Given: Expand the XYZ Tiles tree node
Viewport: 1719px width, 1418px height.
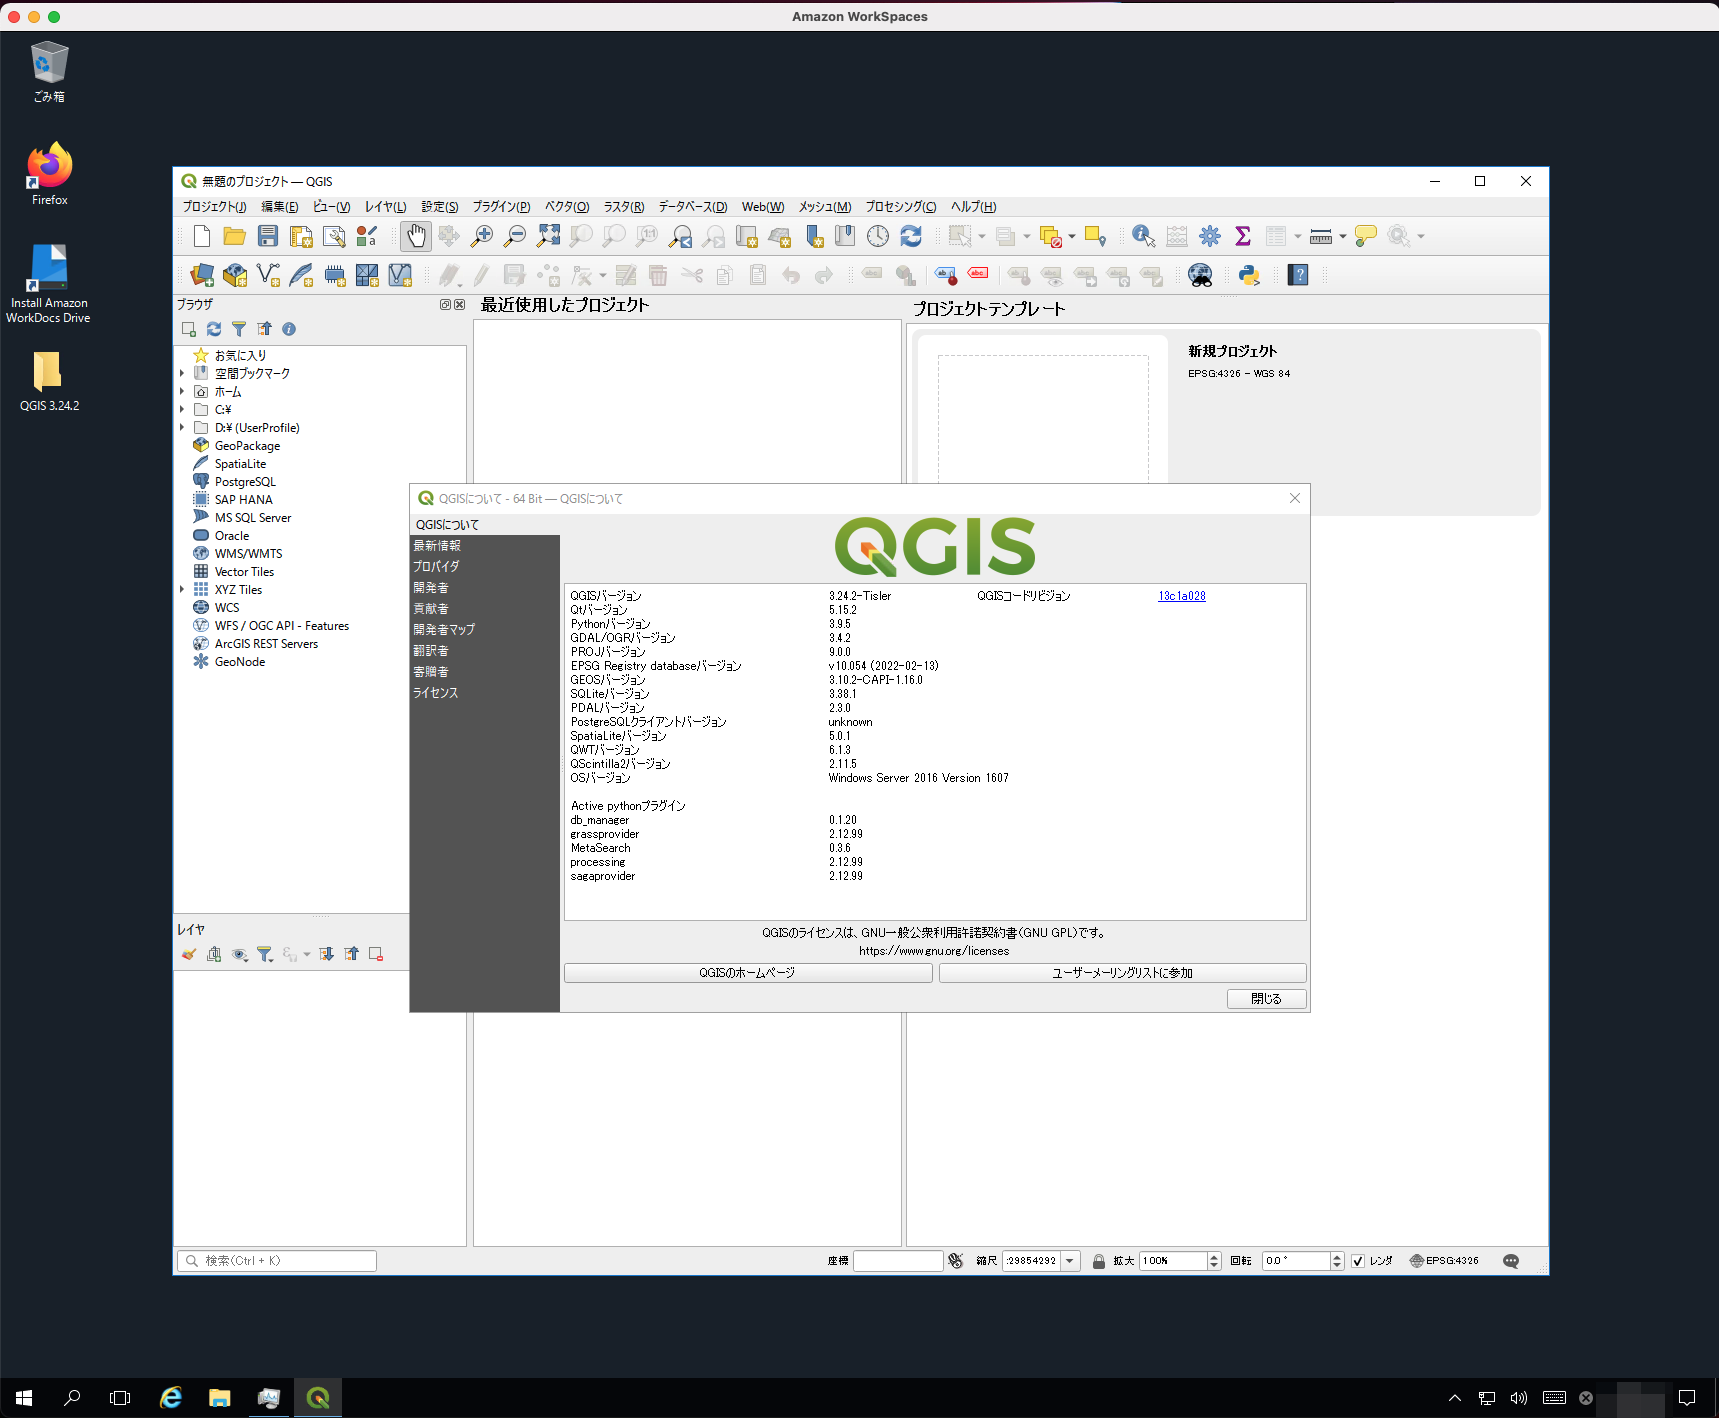Looking at the screenshot, I should click(182, 589).
